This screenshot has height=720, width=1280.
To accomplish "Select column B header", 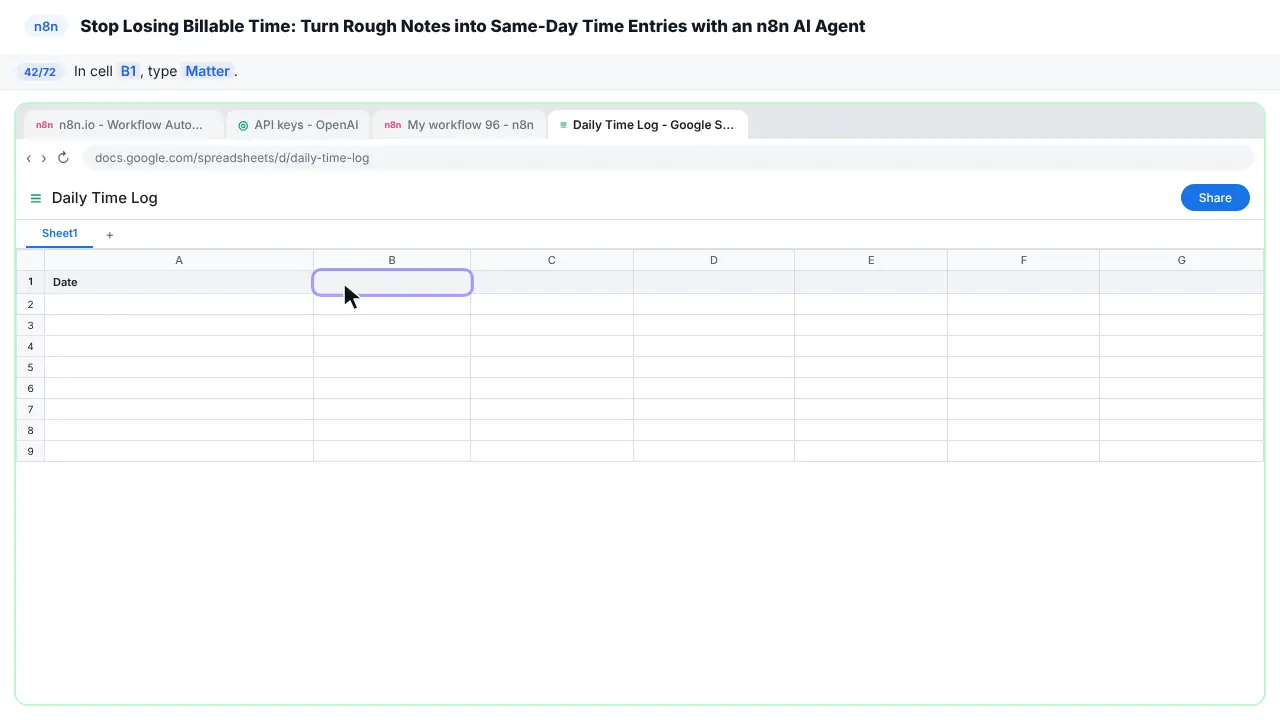I will pos(392,260).
